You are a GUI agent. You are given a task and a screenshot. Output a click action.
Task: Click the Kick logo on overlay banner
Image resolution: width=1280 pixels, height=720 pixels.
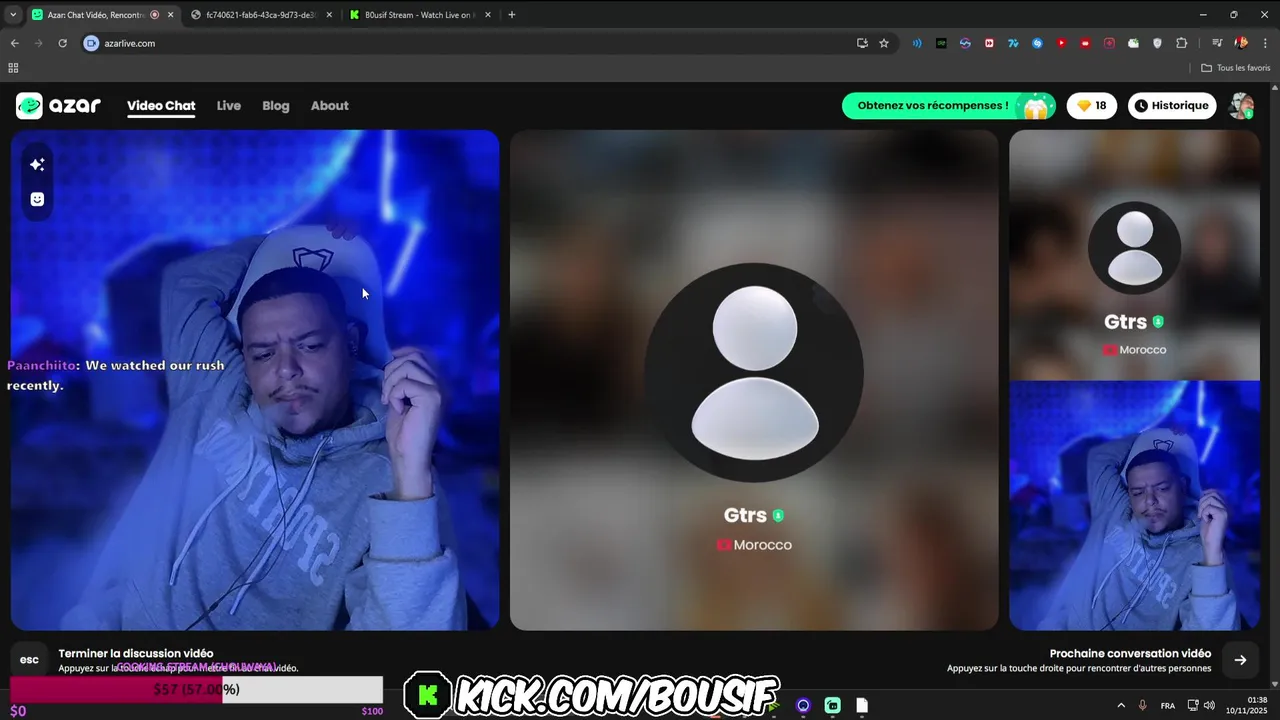click(x=428, y=695)
